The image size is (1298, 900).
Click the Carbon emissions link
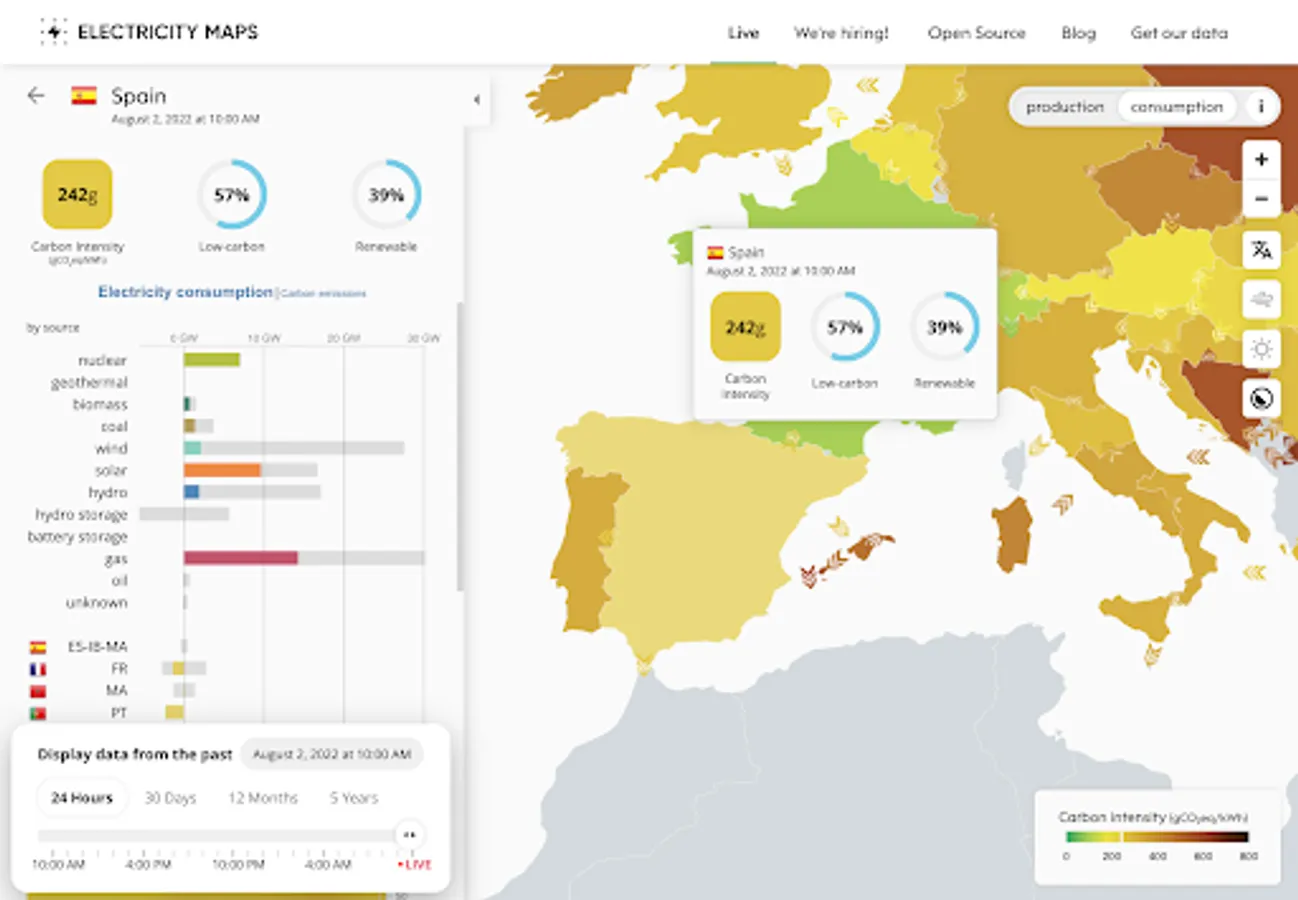(x=323, y=294)
